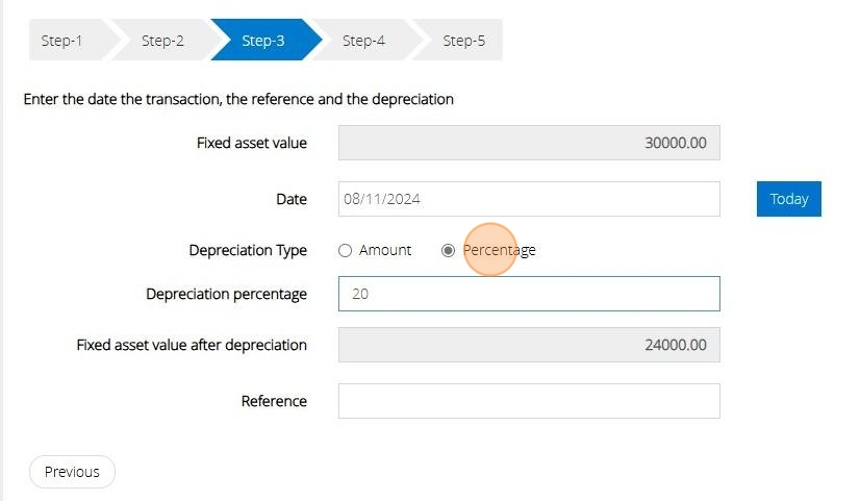The height and width of the screenshot is (501, 860).
Task: Click the Depreciation percentage input box
Action: (x=529, y=295)
